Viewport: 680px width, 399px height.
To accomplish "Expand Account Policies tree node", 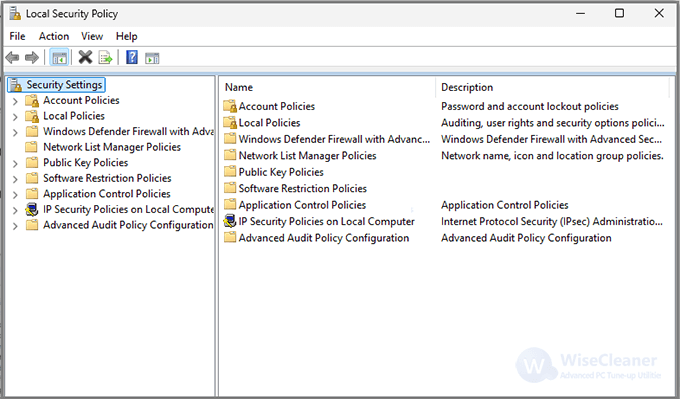I will pos(15,101).
